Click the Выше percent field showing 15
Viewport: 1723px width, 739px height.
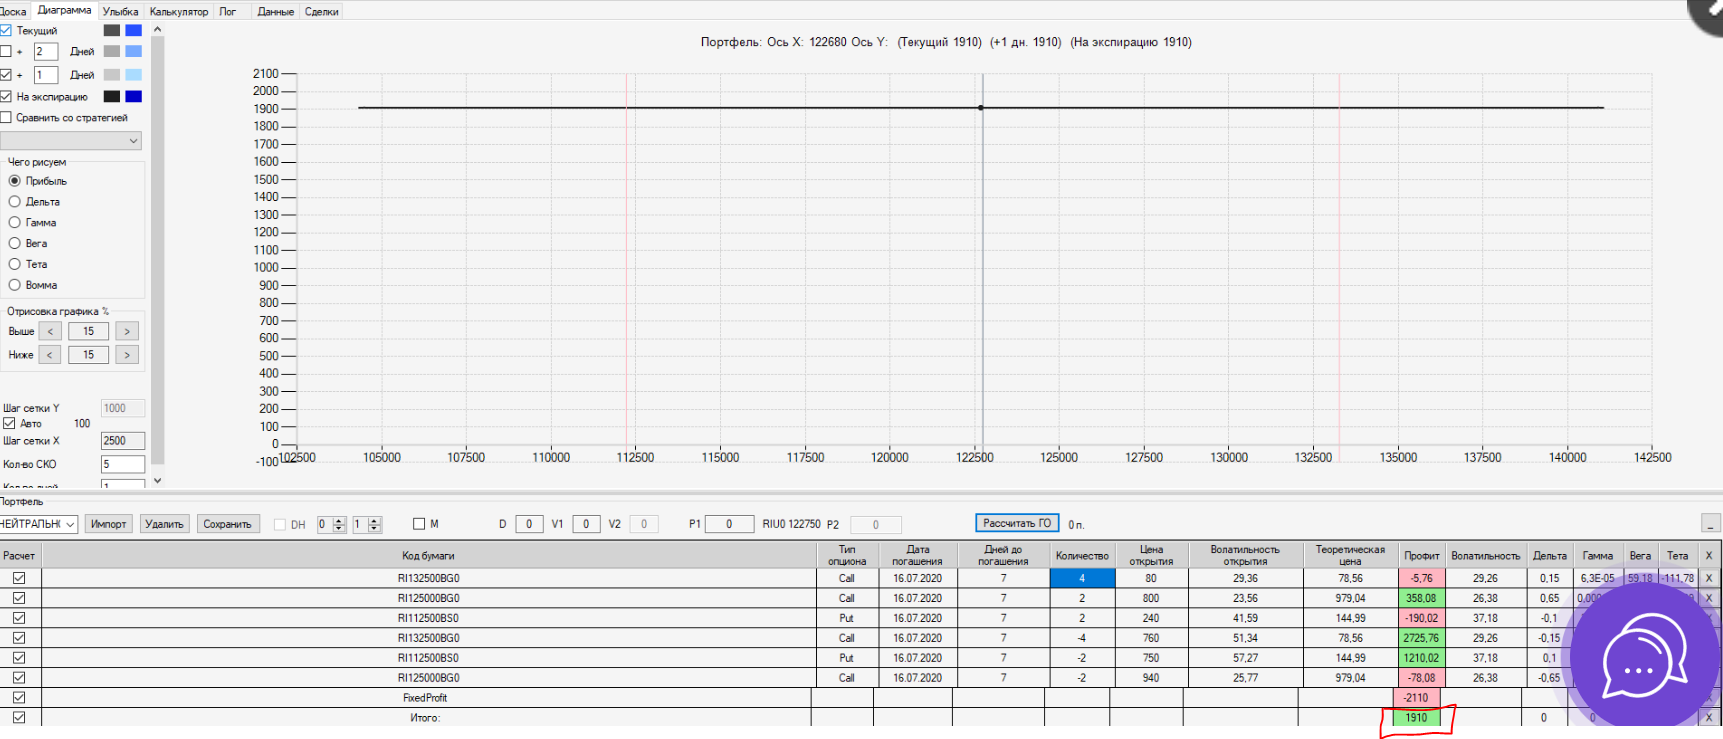coord(89,331)
